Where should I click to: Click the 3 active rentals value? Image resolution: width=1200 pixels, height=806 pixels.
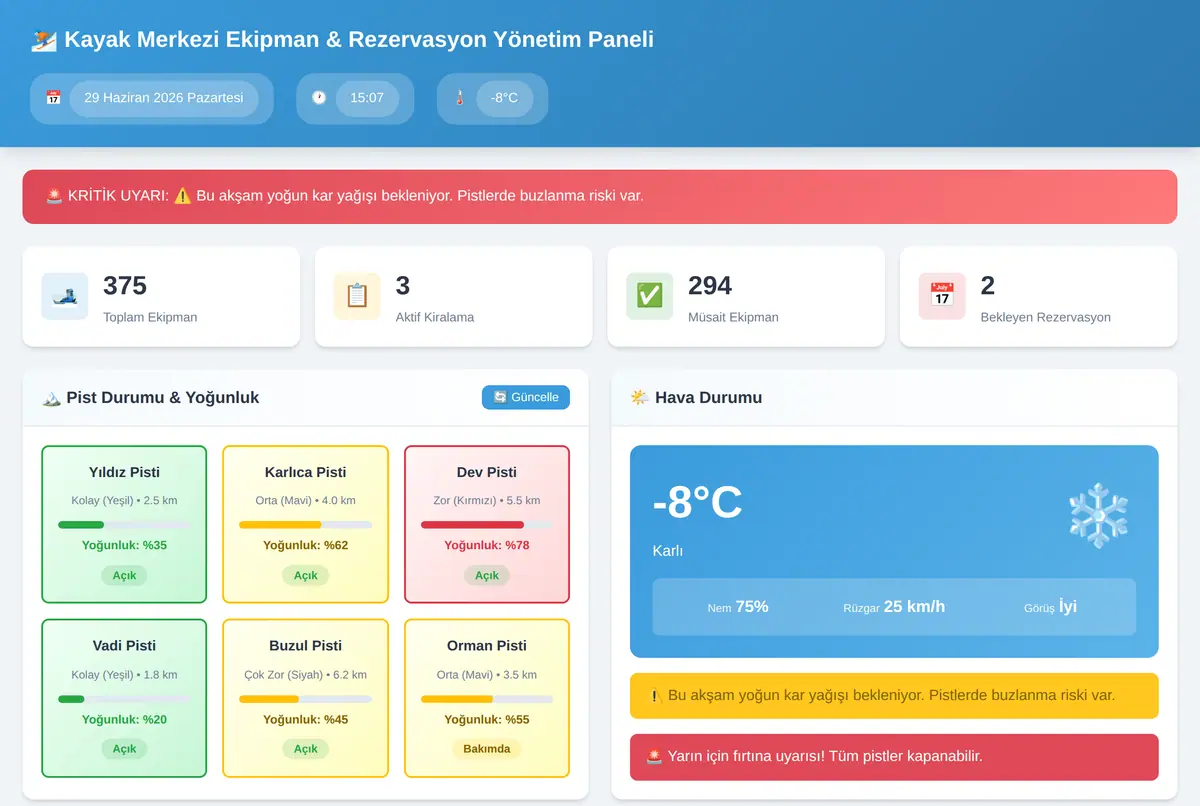click(x=403, y=286)
